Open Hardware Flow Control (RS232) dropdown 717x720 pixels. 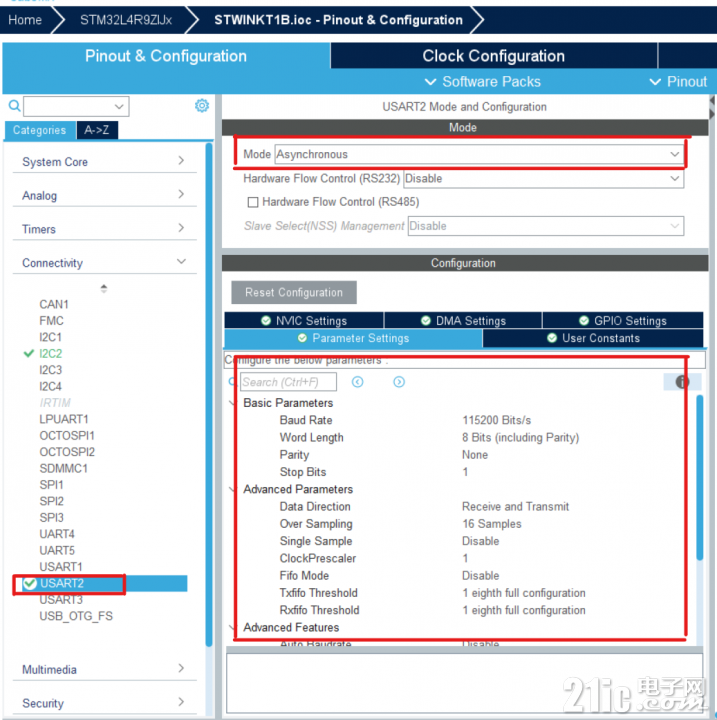pos(543,179)
